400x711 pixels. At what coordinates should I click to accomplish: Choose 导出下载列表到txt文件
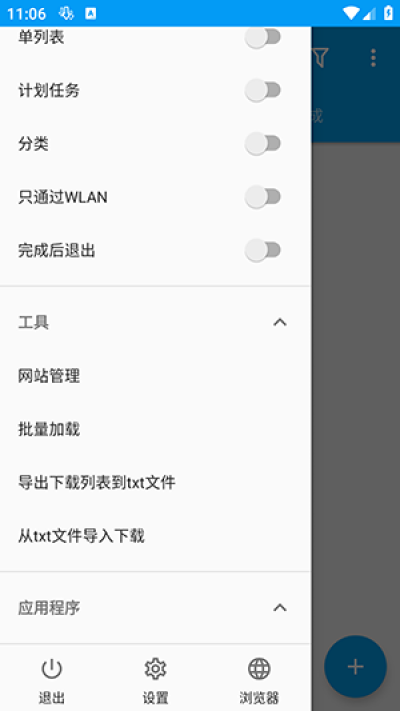click(x=156, y=482)
